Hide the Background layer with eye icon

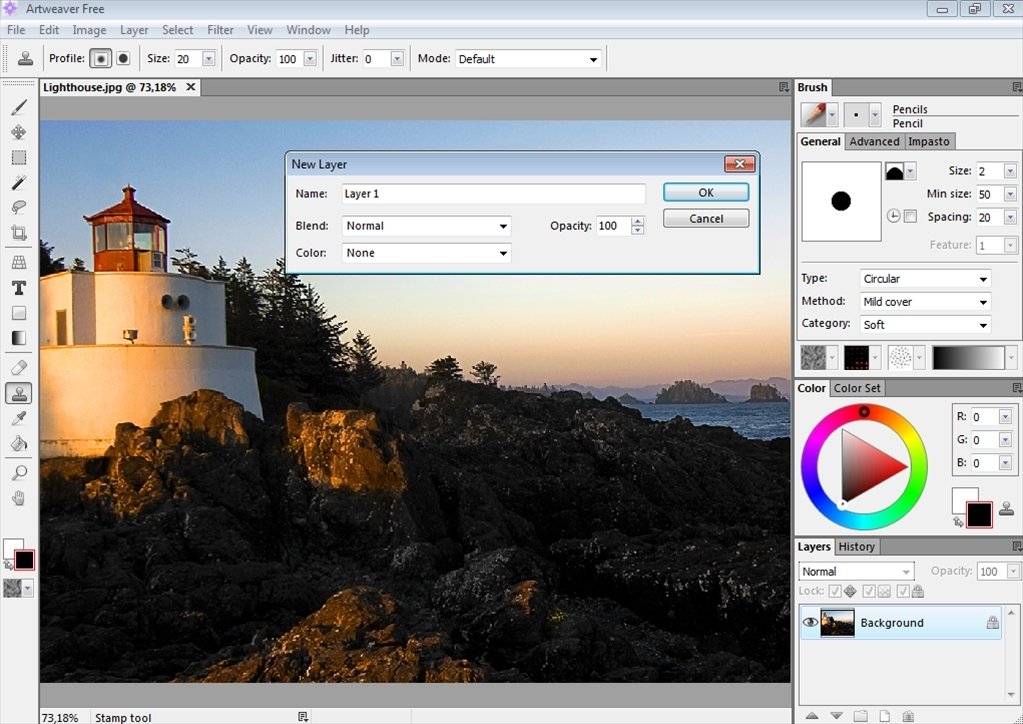(810, 622)
